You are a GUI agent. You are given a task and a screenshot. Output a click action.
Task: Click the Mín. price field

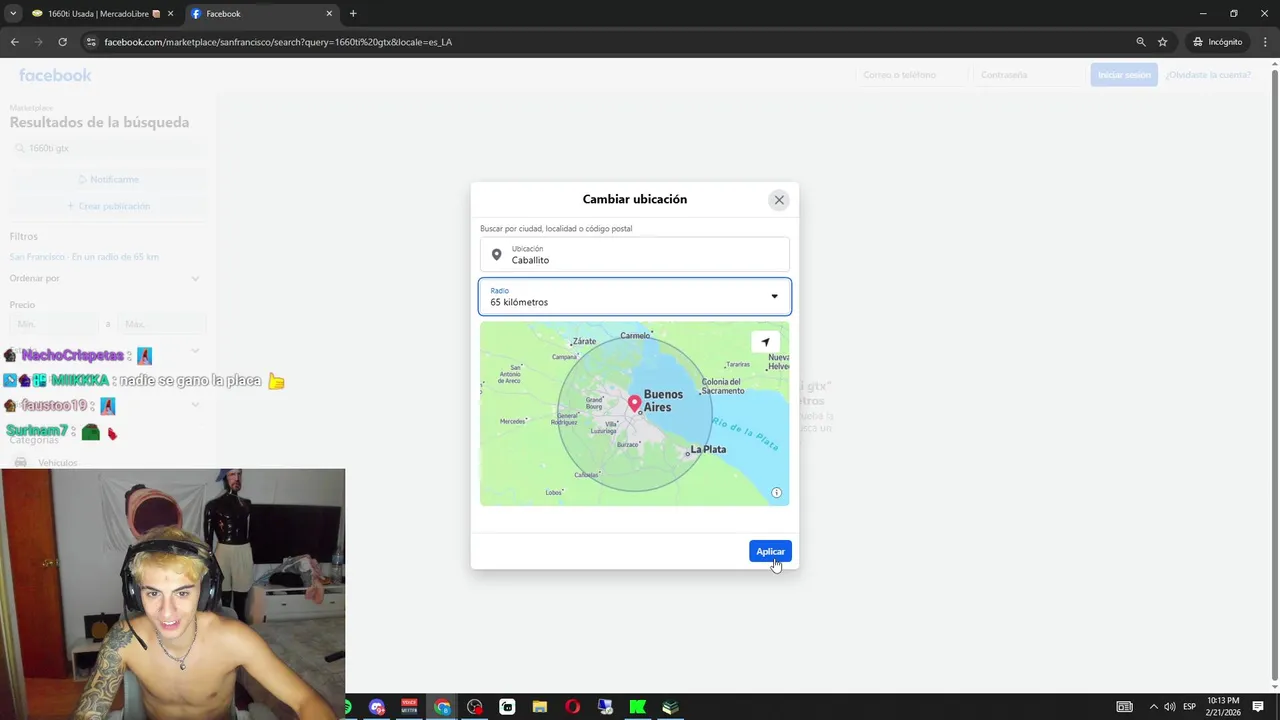(x=55, y=324)
